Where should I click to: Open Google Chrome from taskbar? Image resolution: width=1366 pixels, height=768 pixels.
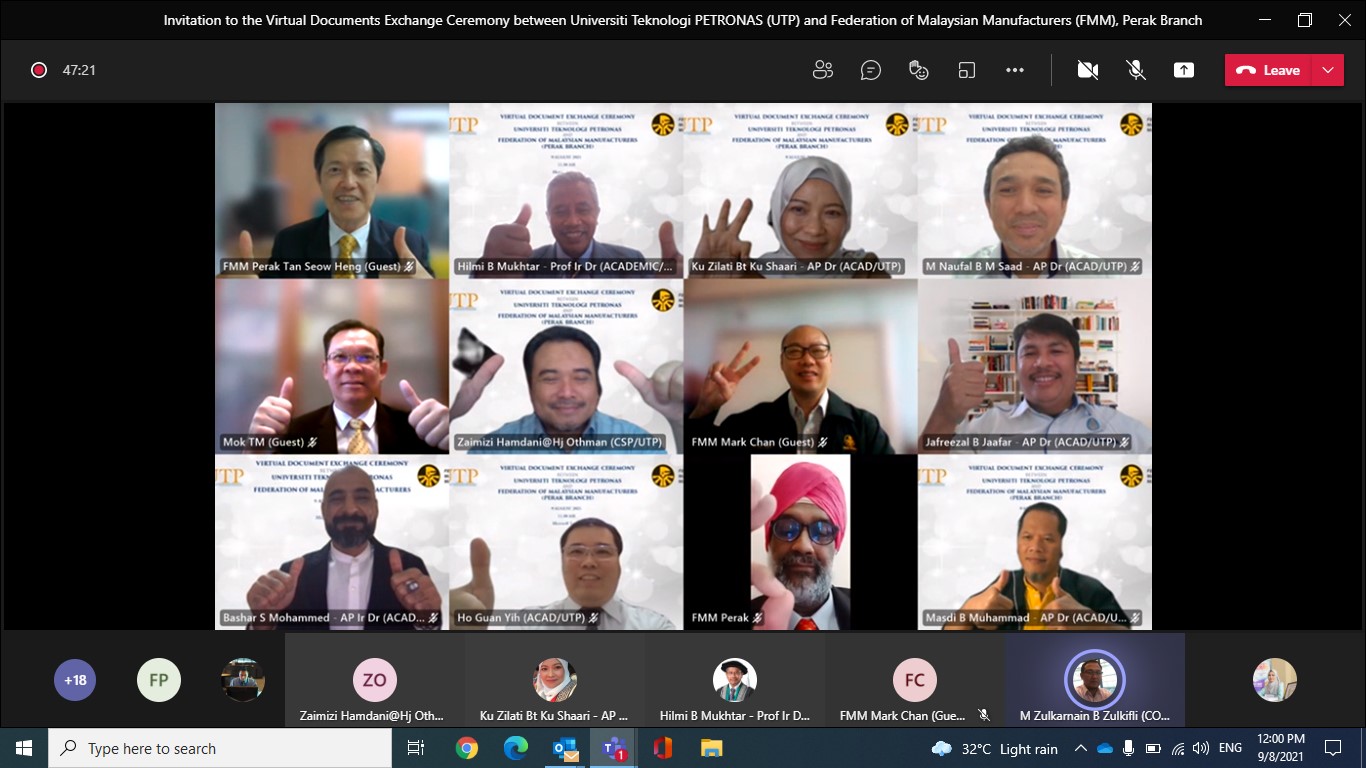click(466, 748)
